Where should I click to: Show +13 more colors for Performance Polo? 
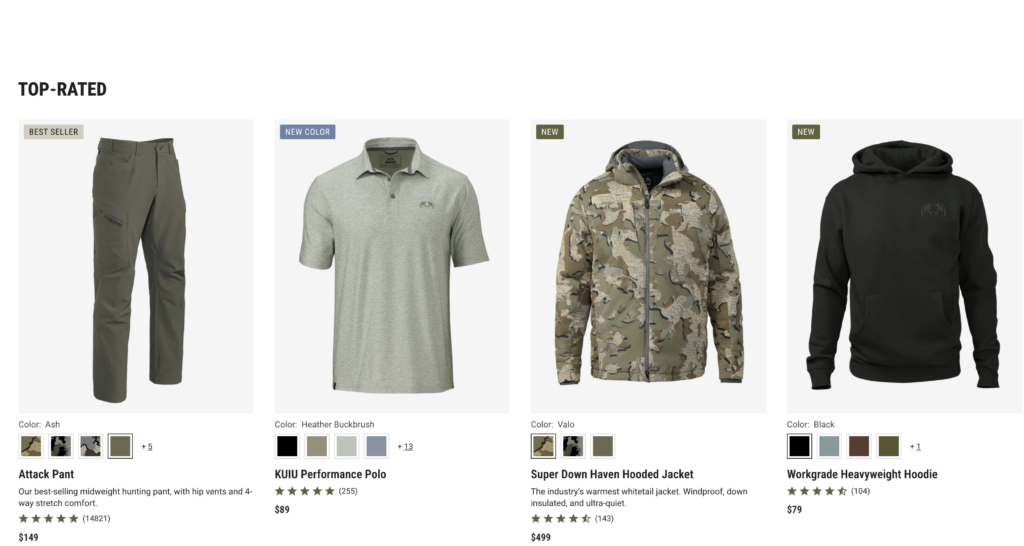(x=405, y=447)
